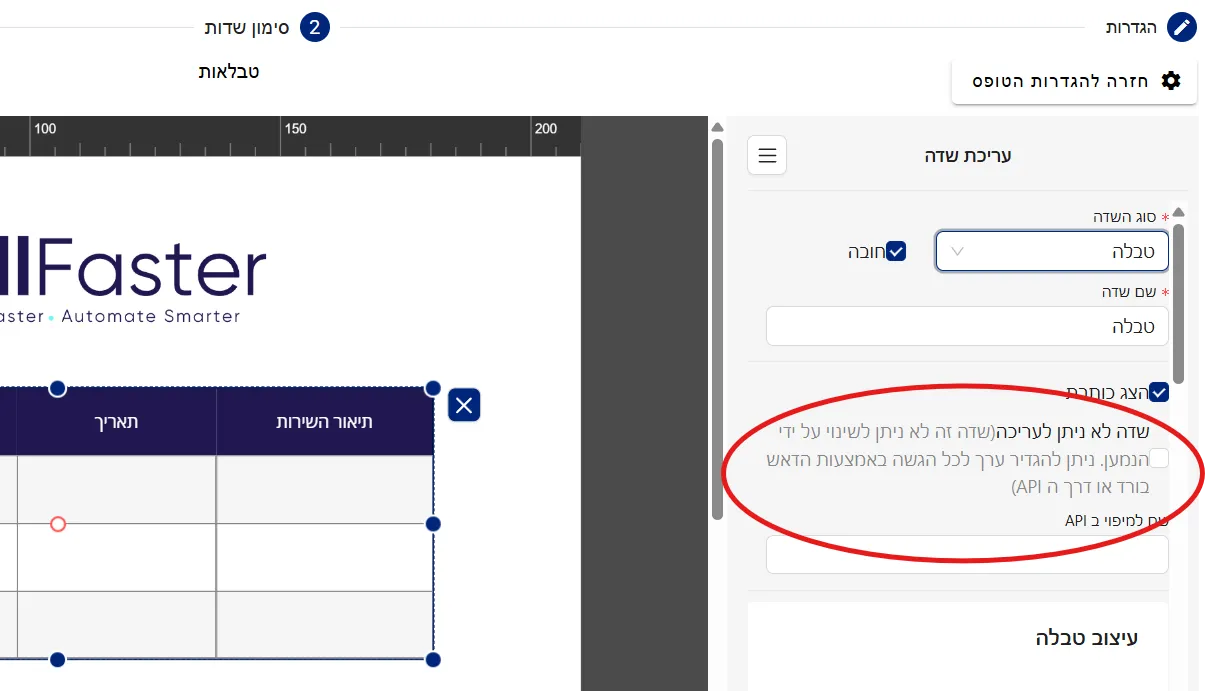Click the step 2 badge beside סימון שדות

point(315,27)
